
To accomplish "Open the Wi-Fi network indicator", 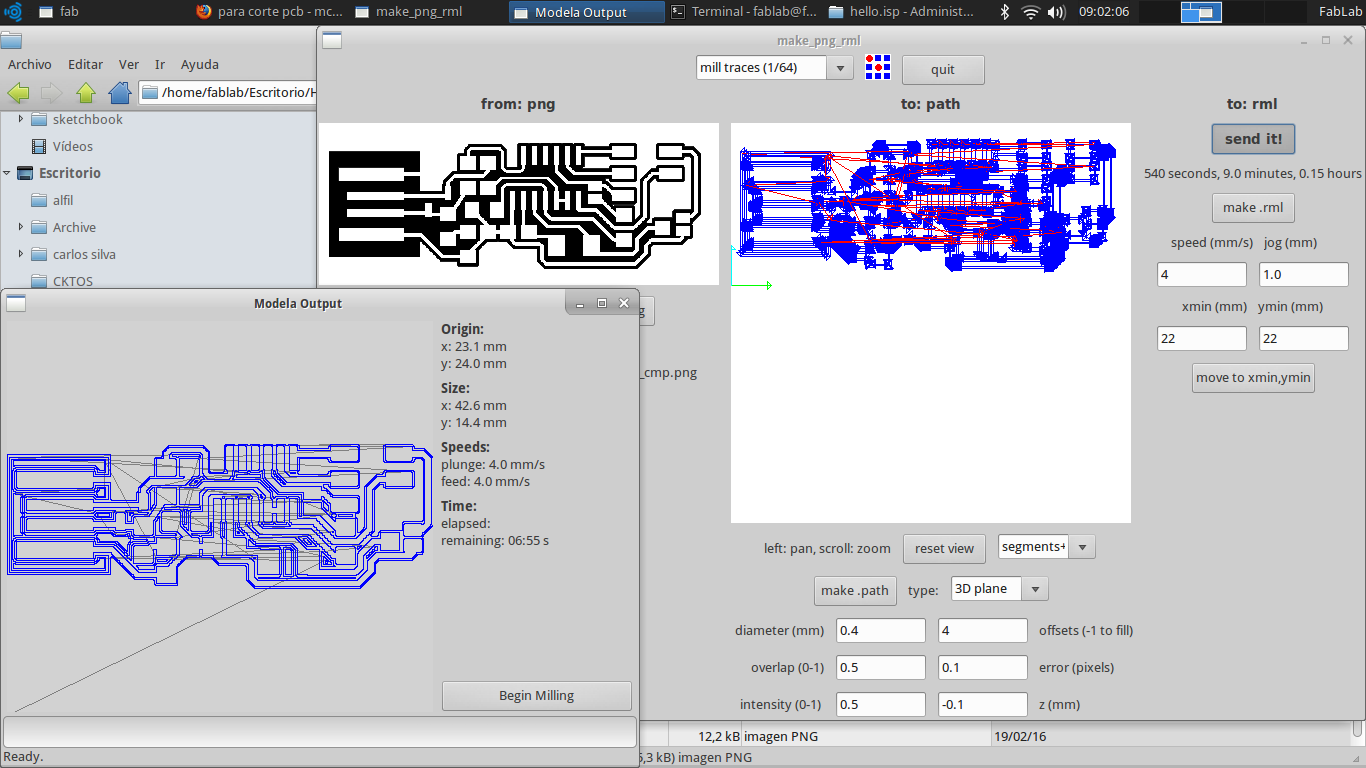I will click(x=1031, y=12).
